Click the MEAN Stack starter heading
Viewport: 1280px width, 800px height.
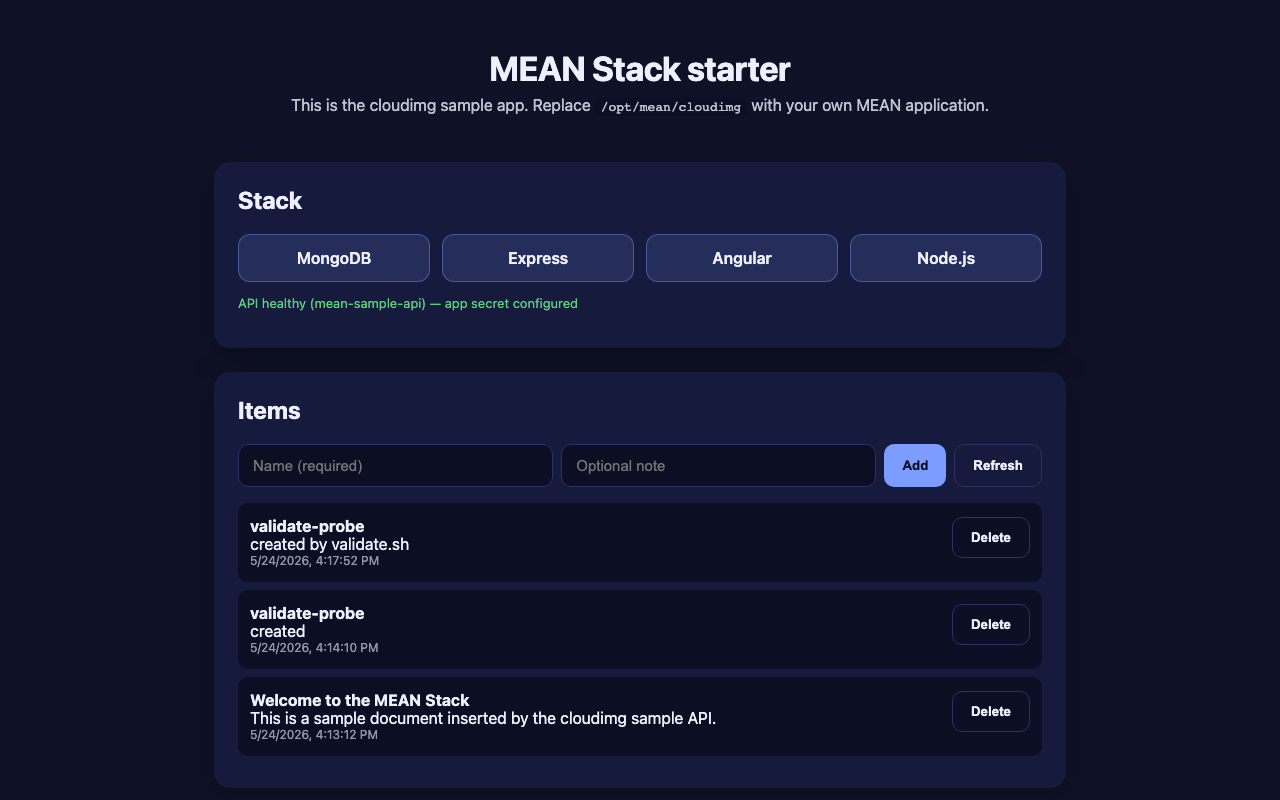(x=640, y=69)
